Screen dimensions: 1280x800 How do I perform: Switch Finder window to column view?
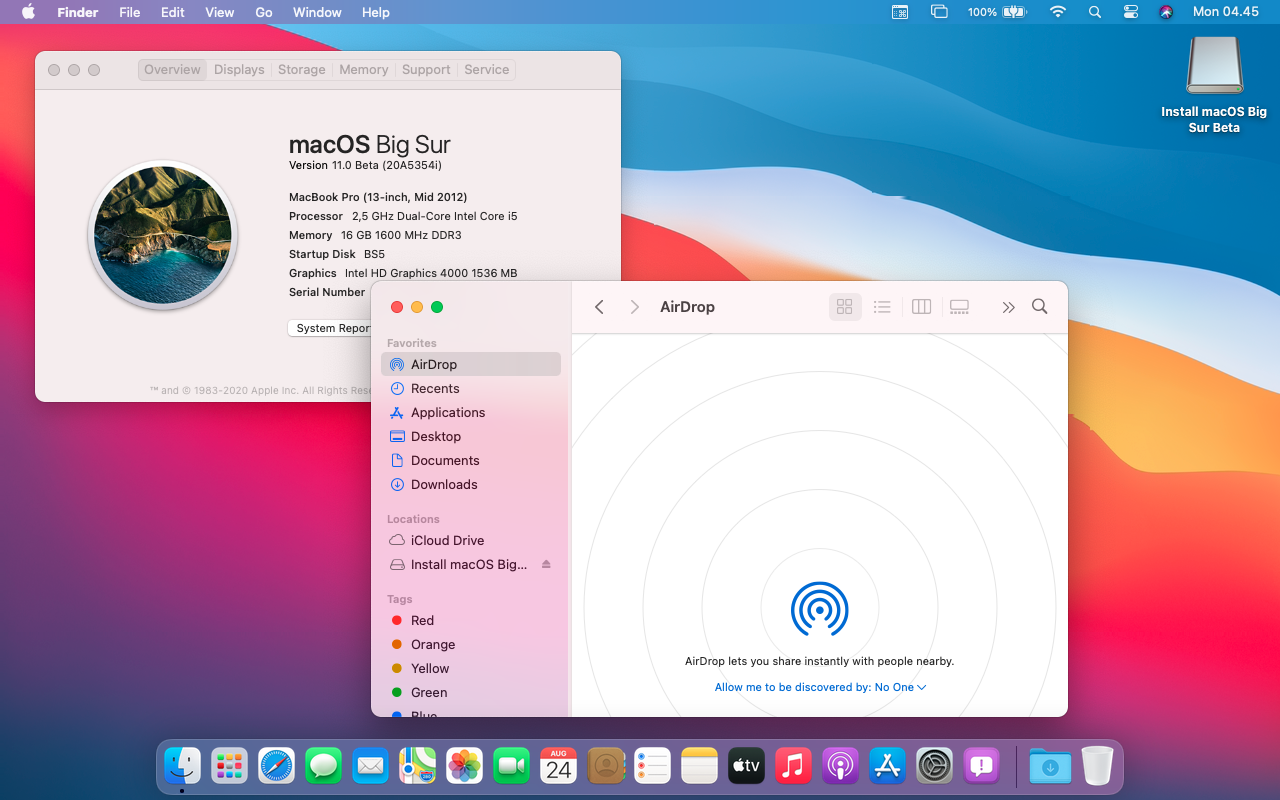pyautogui.click(x=922, y=307)
